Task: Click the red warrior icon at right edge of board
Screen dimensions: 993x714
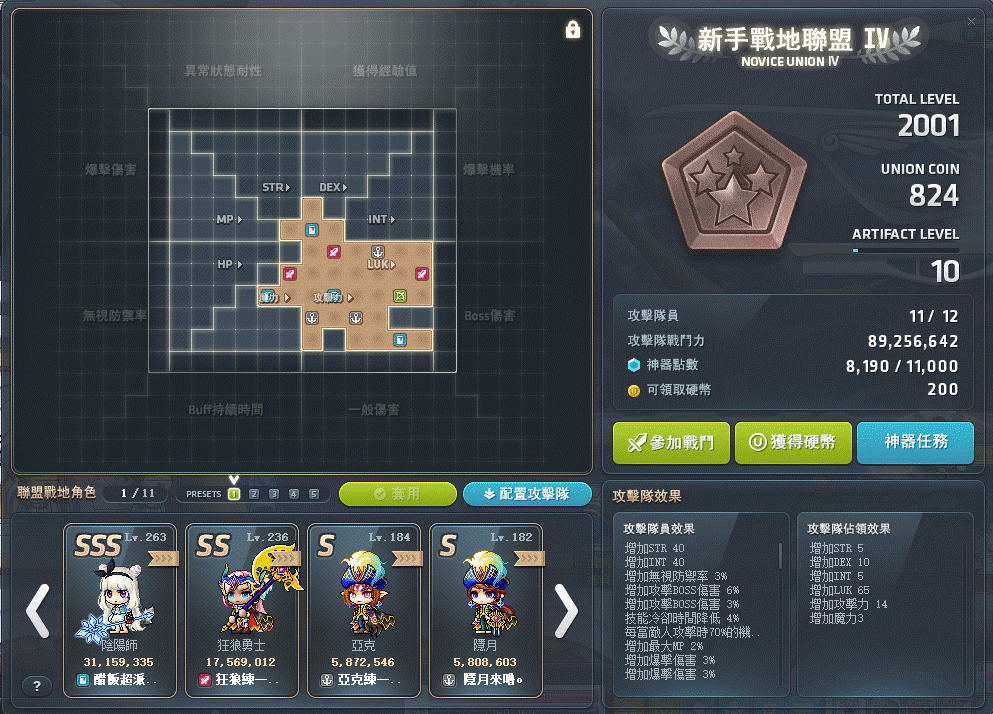Action: (x=422, y=274)
